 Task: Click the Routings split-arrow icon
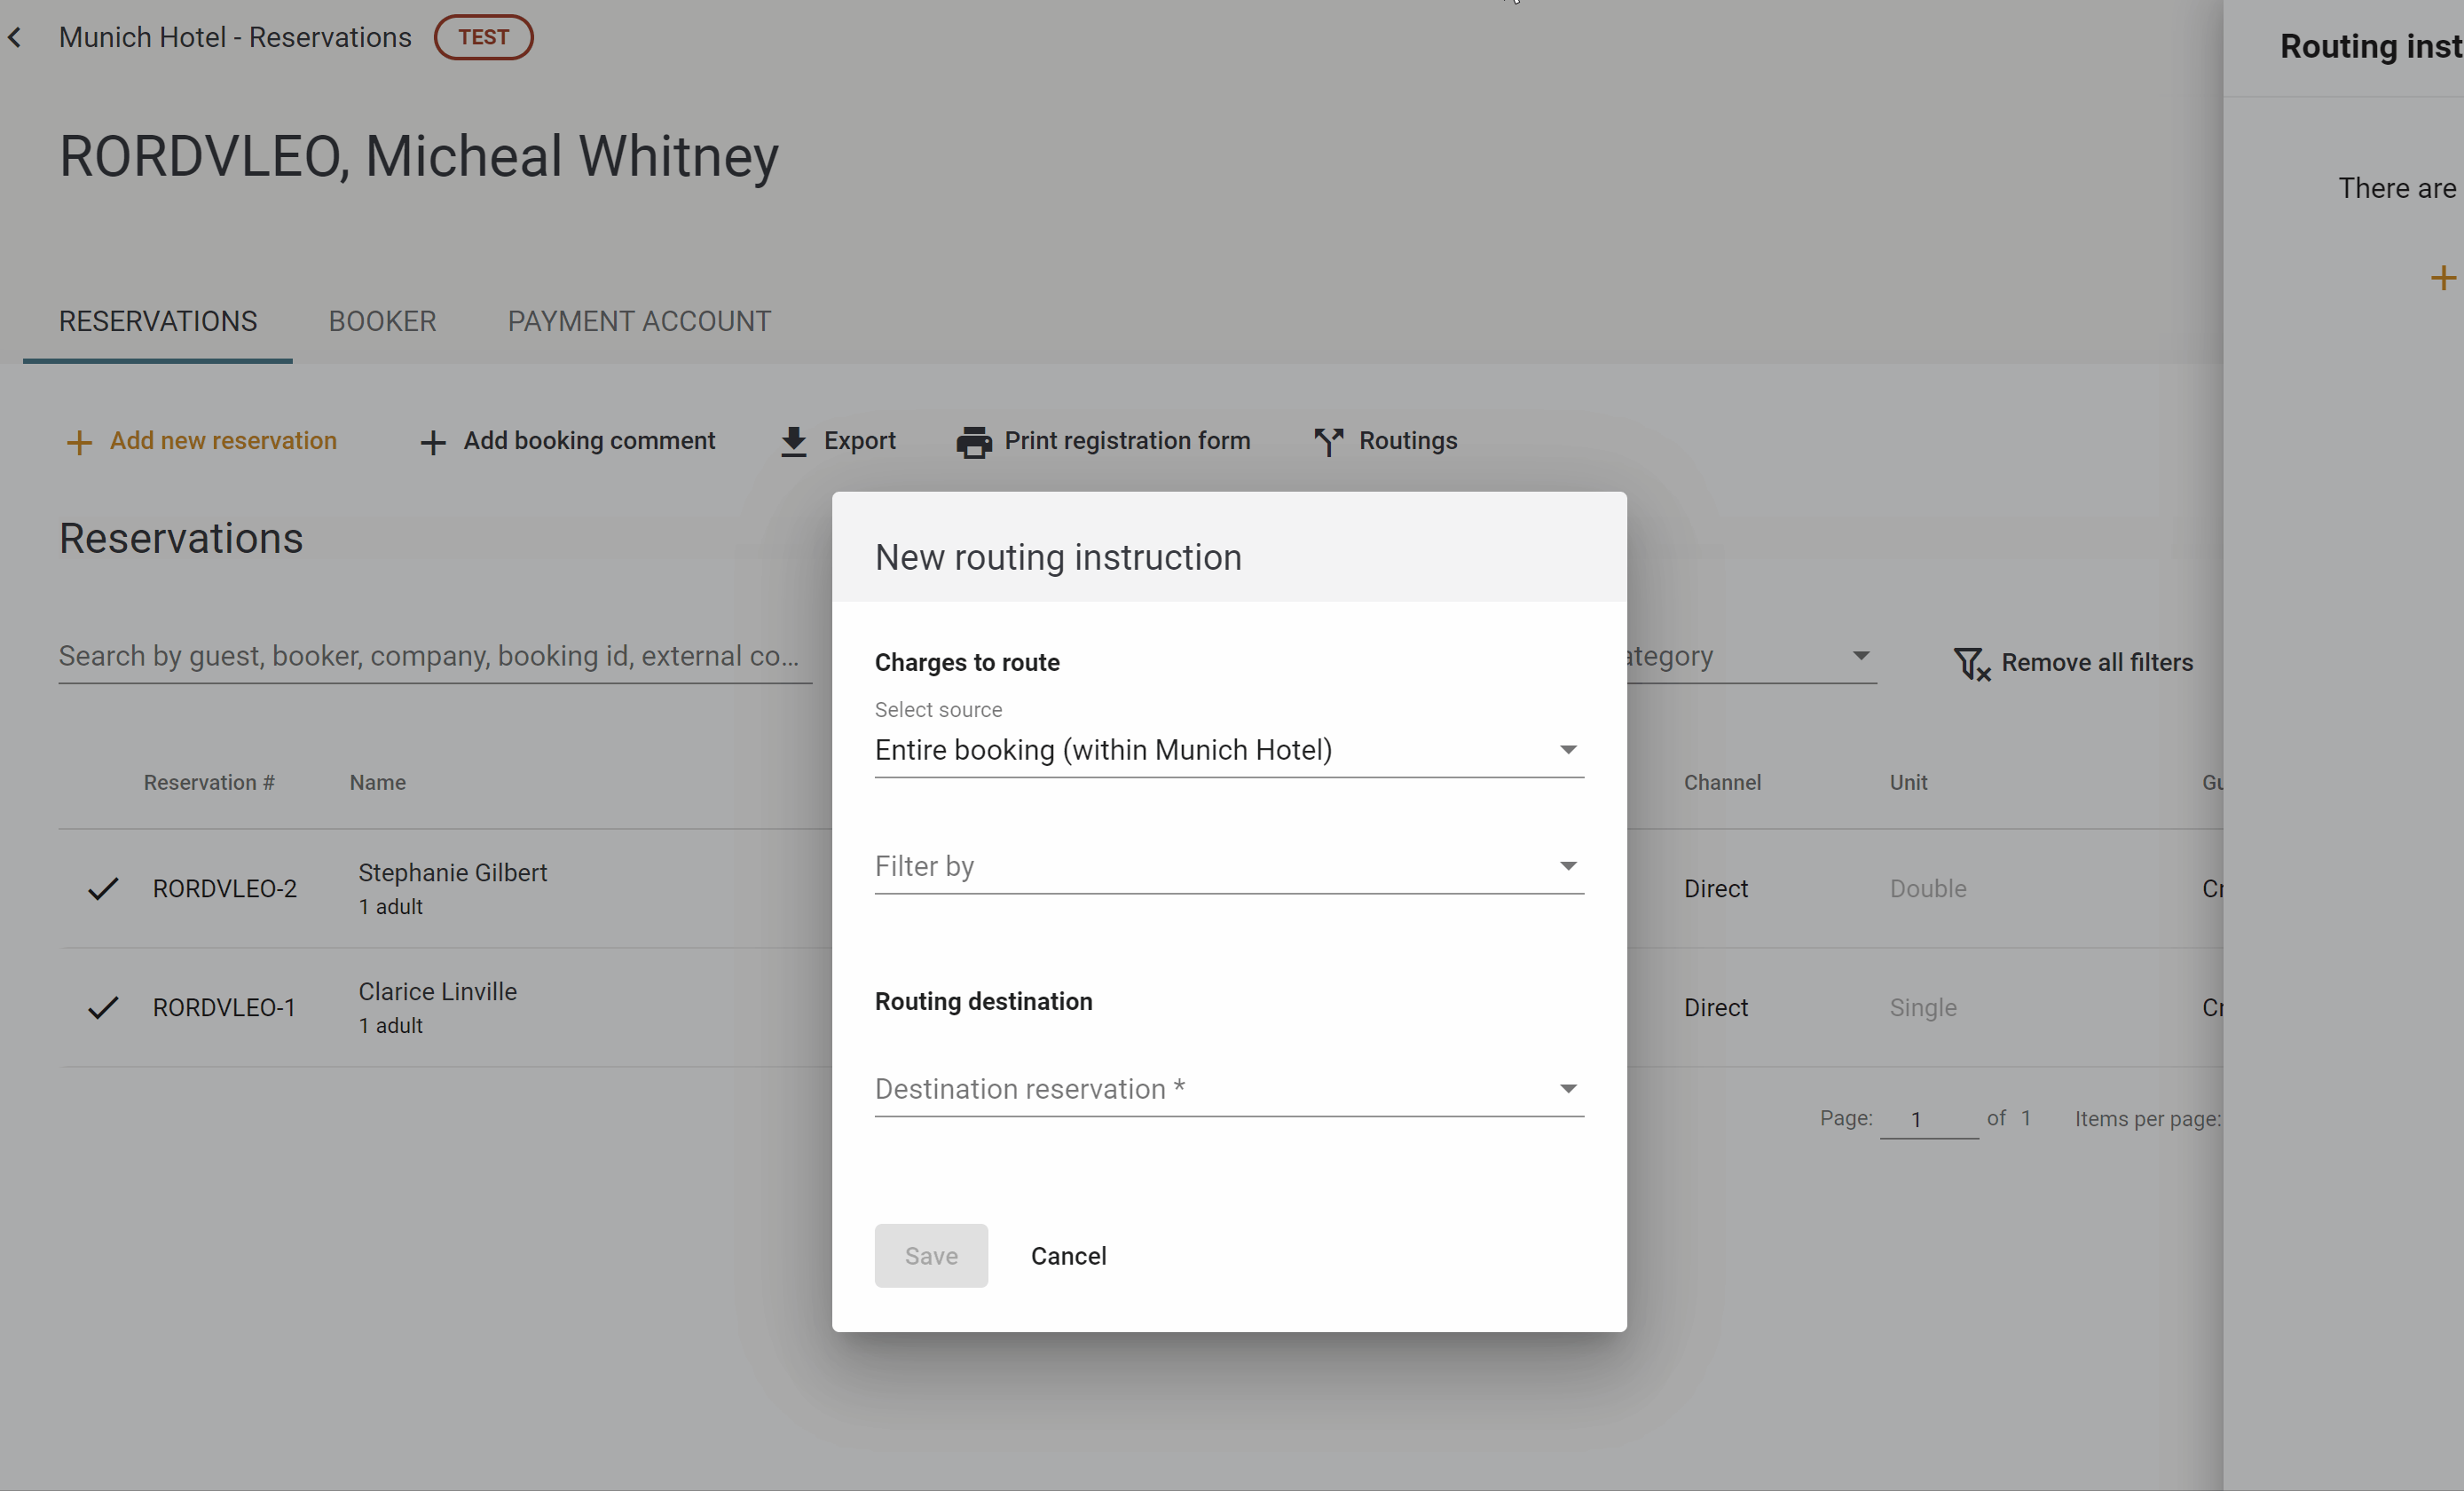[x=1329, y=442]
